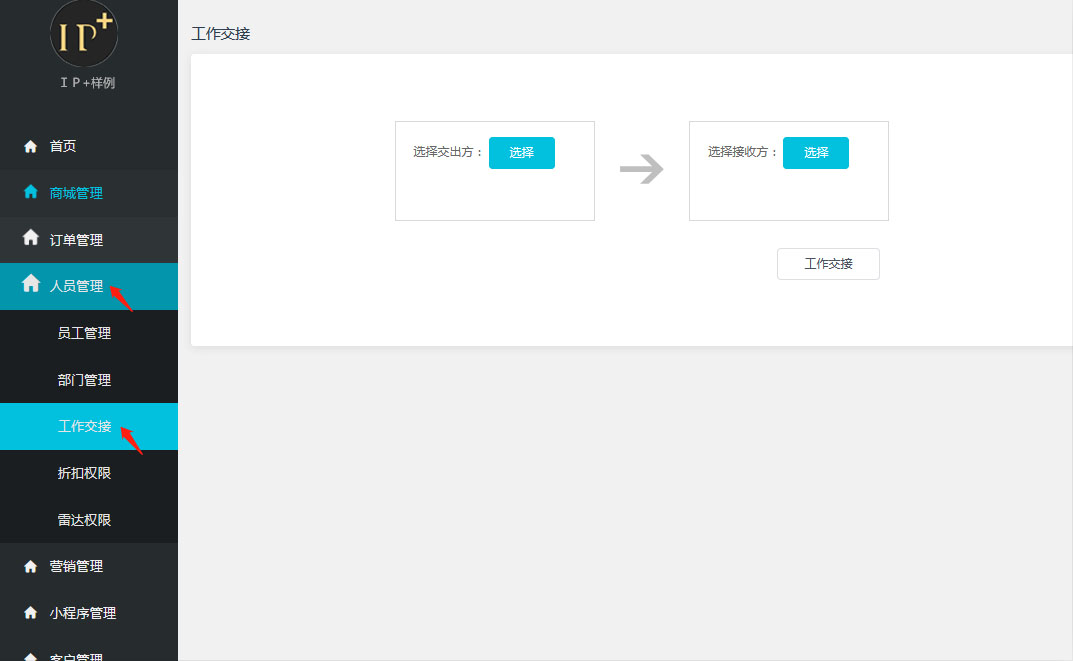Expand the 营销管理 sidebar menu

tap(76, 566)
